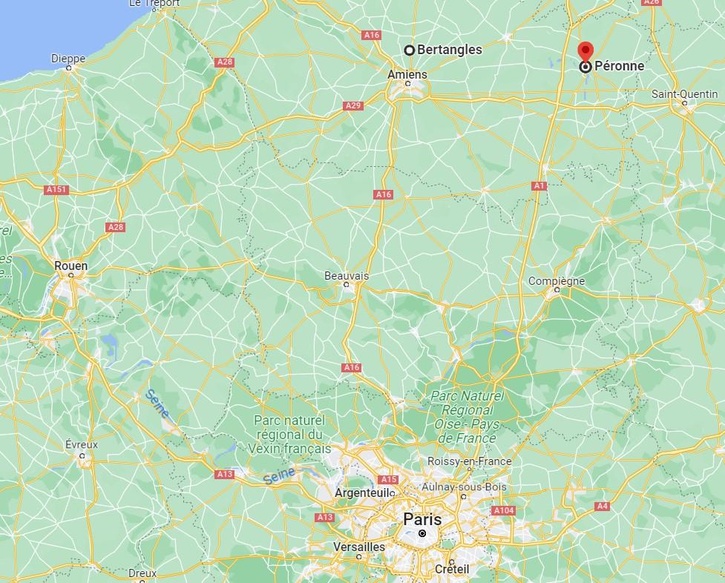Select the Bertangles circle marker
This screenshot has width=725, height=583.
pos(409,50)
